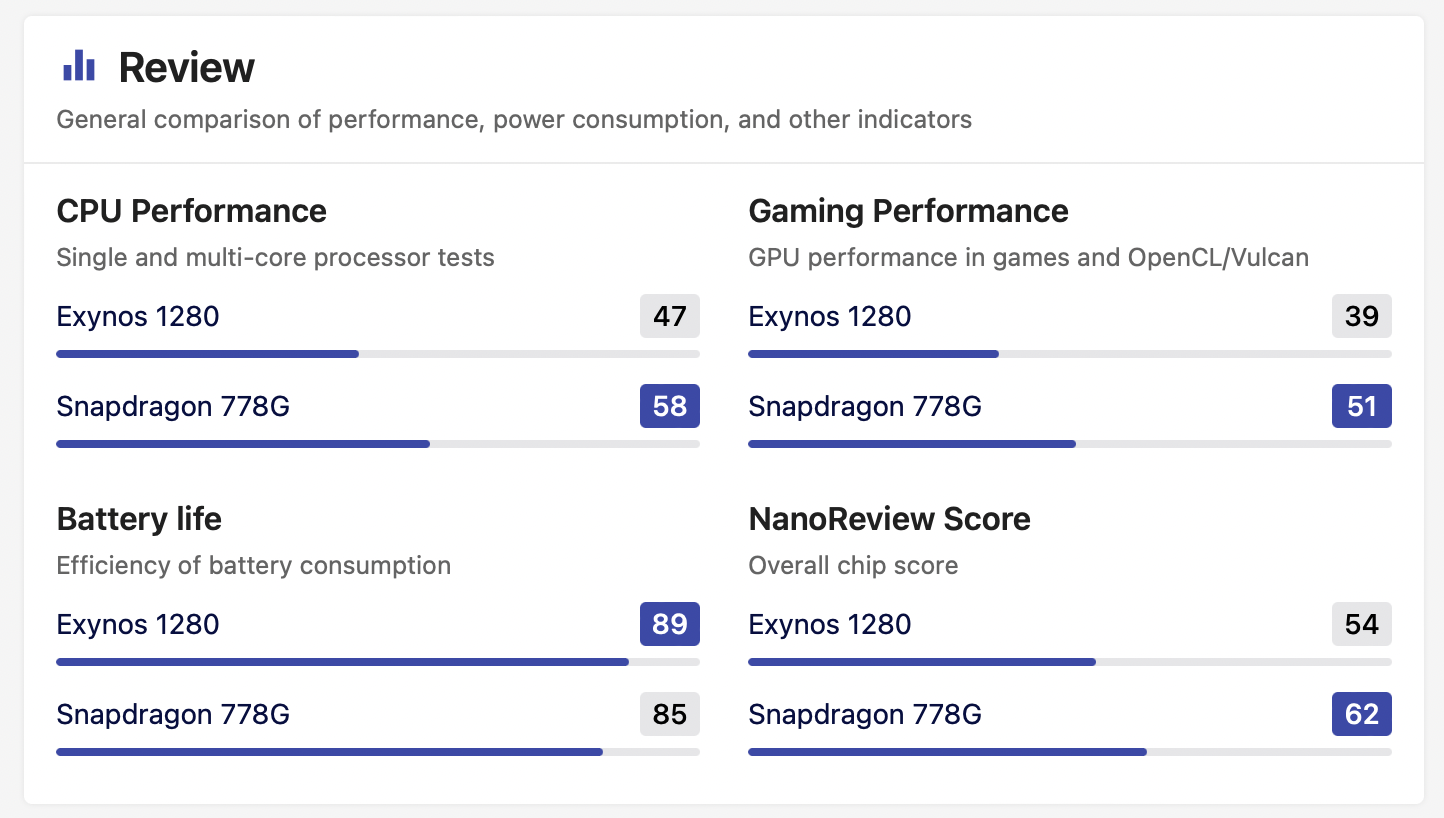Screen dimensions: 1444x818
Task: Click the Exynos 1280 link under NanoReview Score
Action: coord(830,625)
